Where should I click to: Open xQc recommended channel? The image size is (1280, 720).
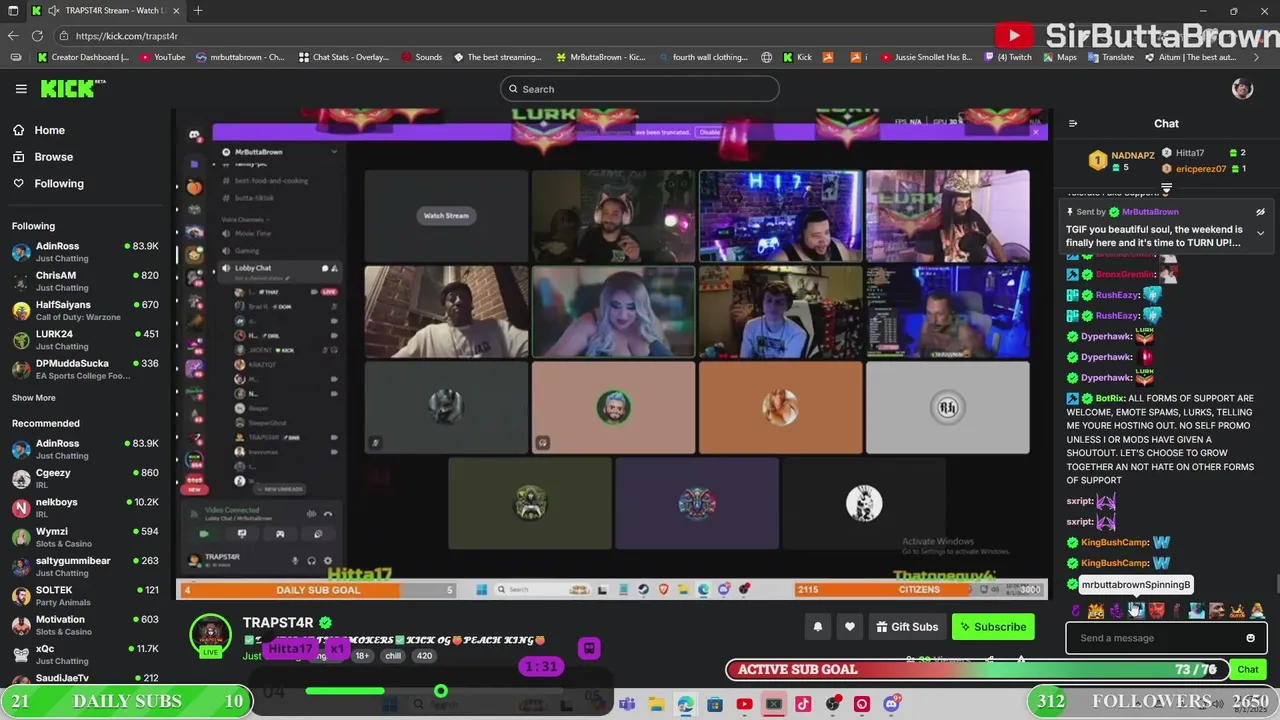tap(85, 654)
